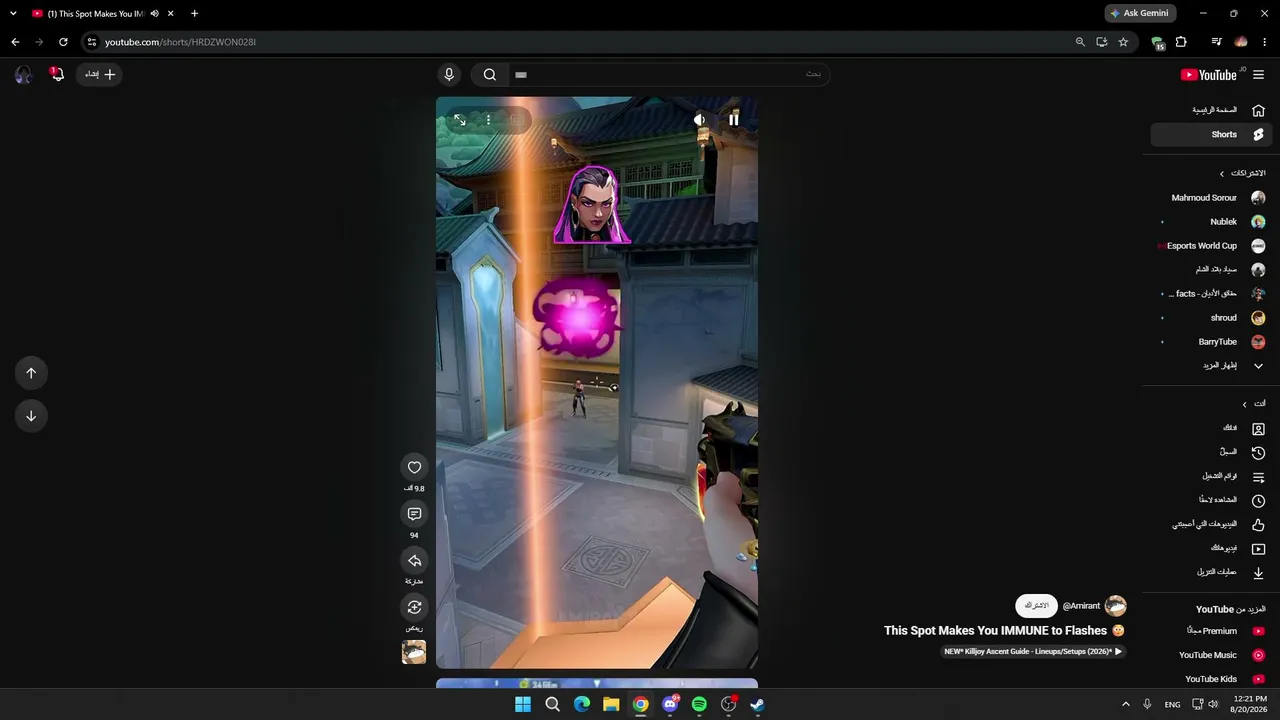
Task: Go to YouTube home via logo
Action: coord(1209,75)
